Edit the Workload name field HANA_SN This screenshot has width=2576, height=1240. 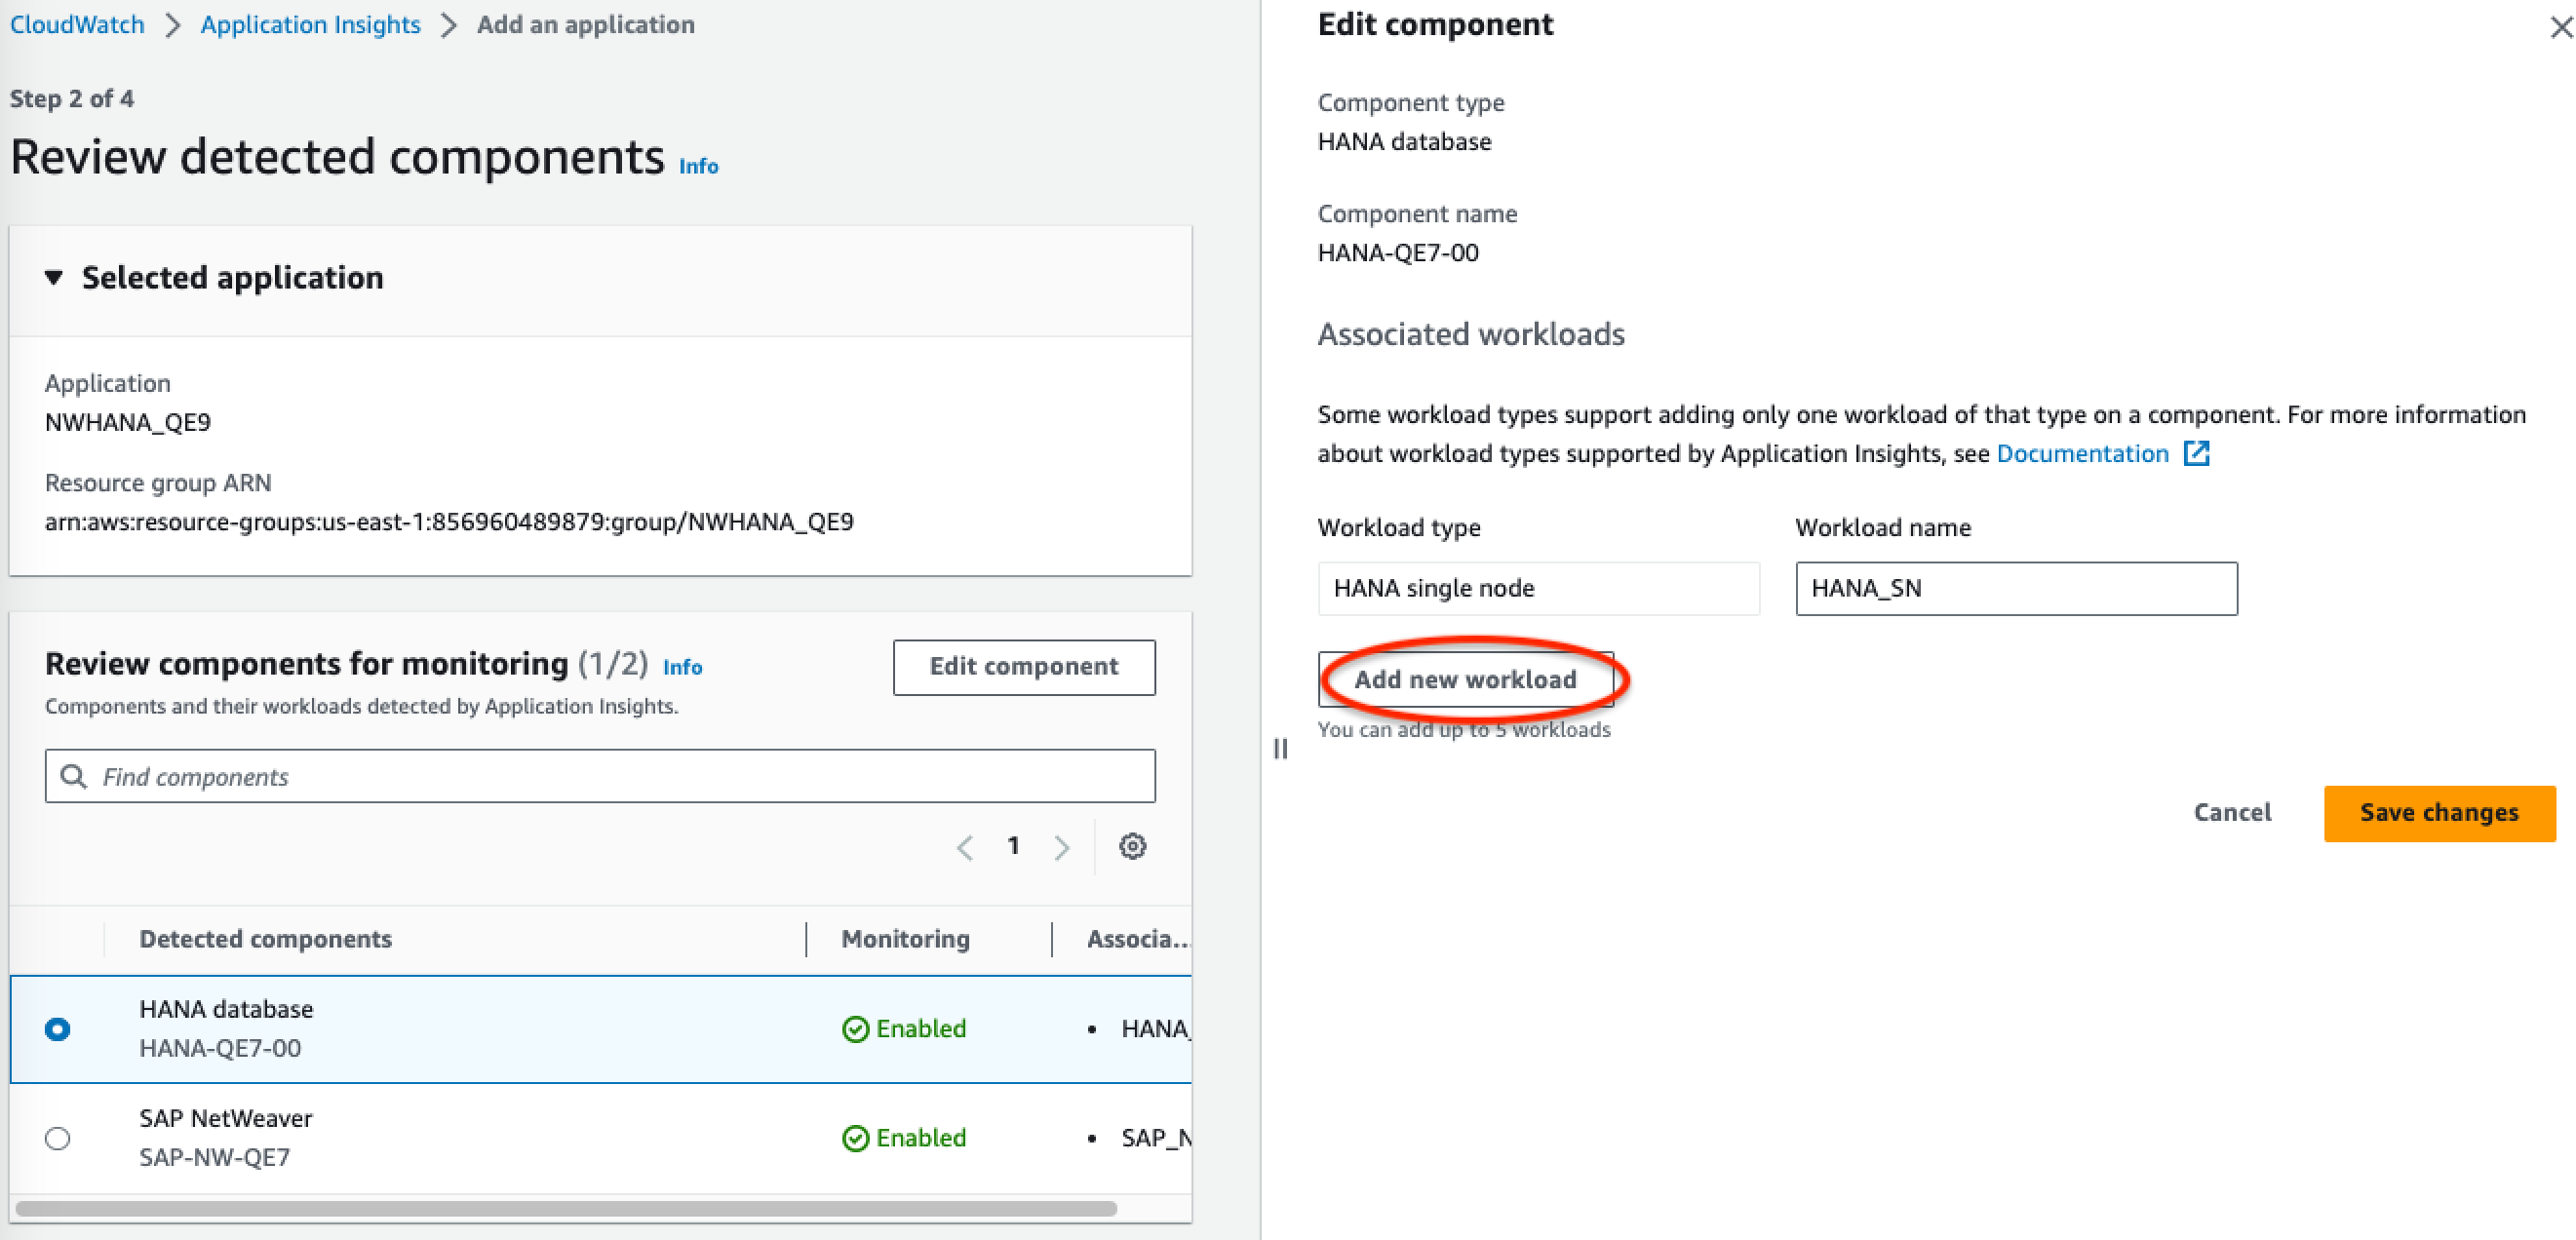pos(2012,586)
